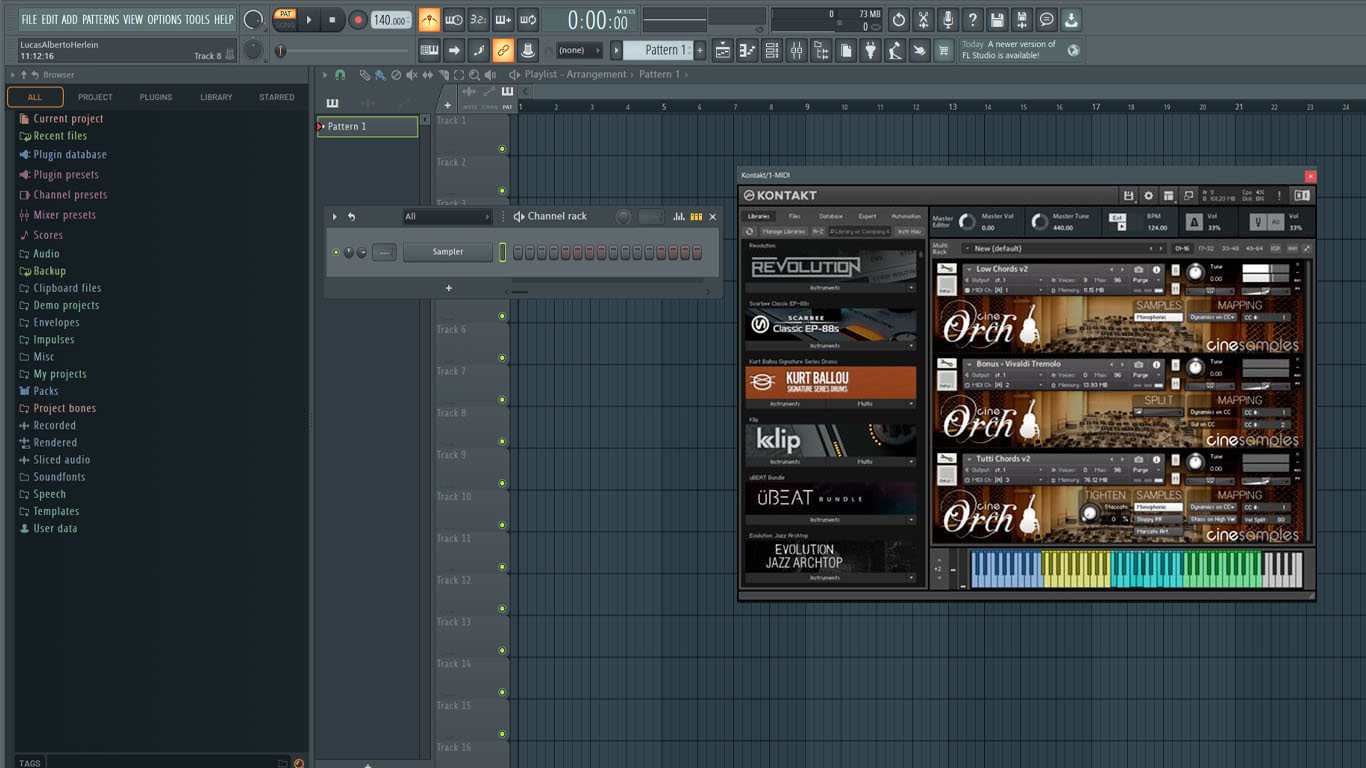
Task: Add a channel with Channel rack plus button
Action: (448, 288)
